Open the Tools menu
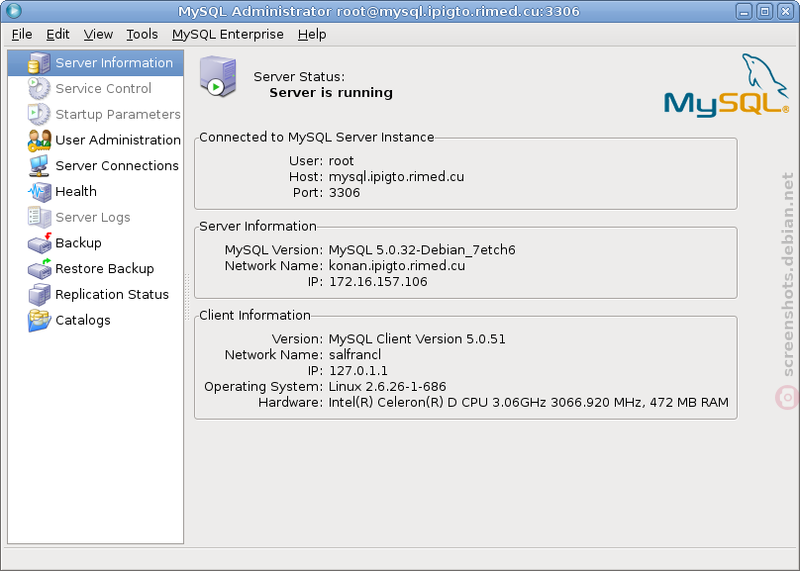The height and width of the screenshot is (571, 800). (142, 34)
